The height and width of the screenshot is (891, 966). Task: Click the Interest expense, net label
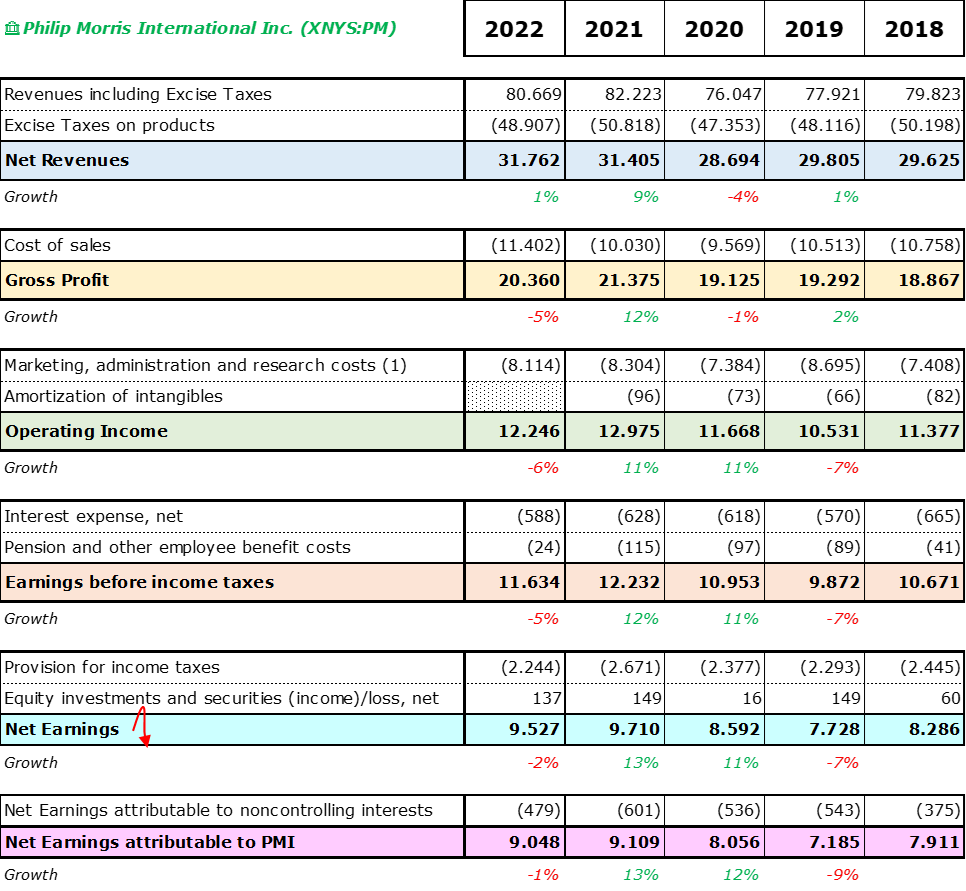(x=93, y=516)
